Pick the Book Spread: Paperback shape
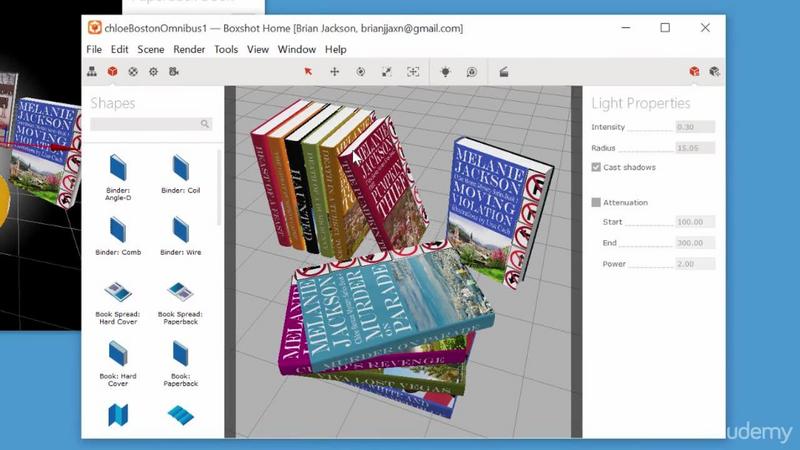This screenshot has width=800, height=450. tap(181, 302)
